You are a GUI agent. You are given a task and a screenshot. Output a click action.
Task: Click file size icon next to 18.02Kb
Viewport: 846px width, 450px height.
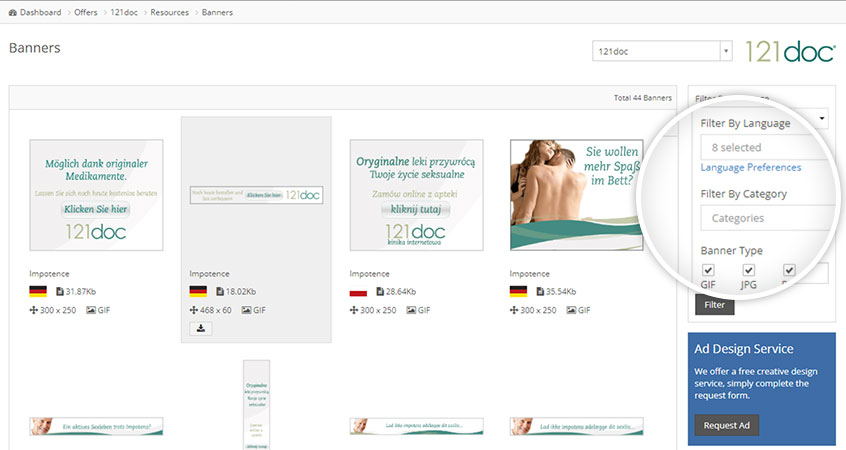coord(220,291)
